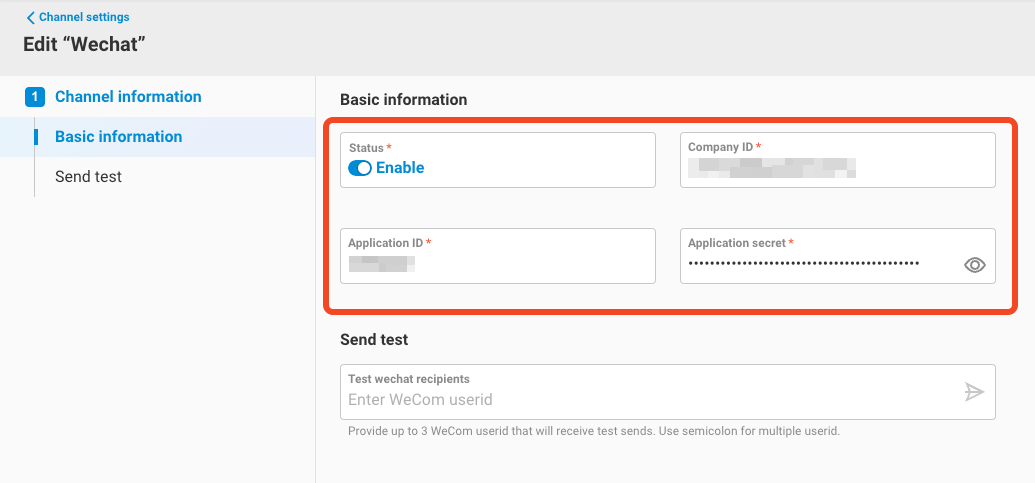Switch to Send test in the sidebar

88,177
